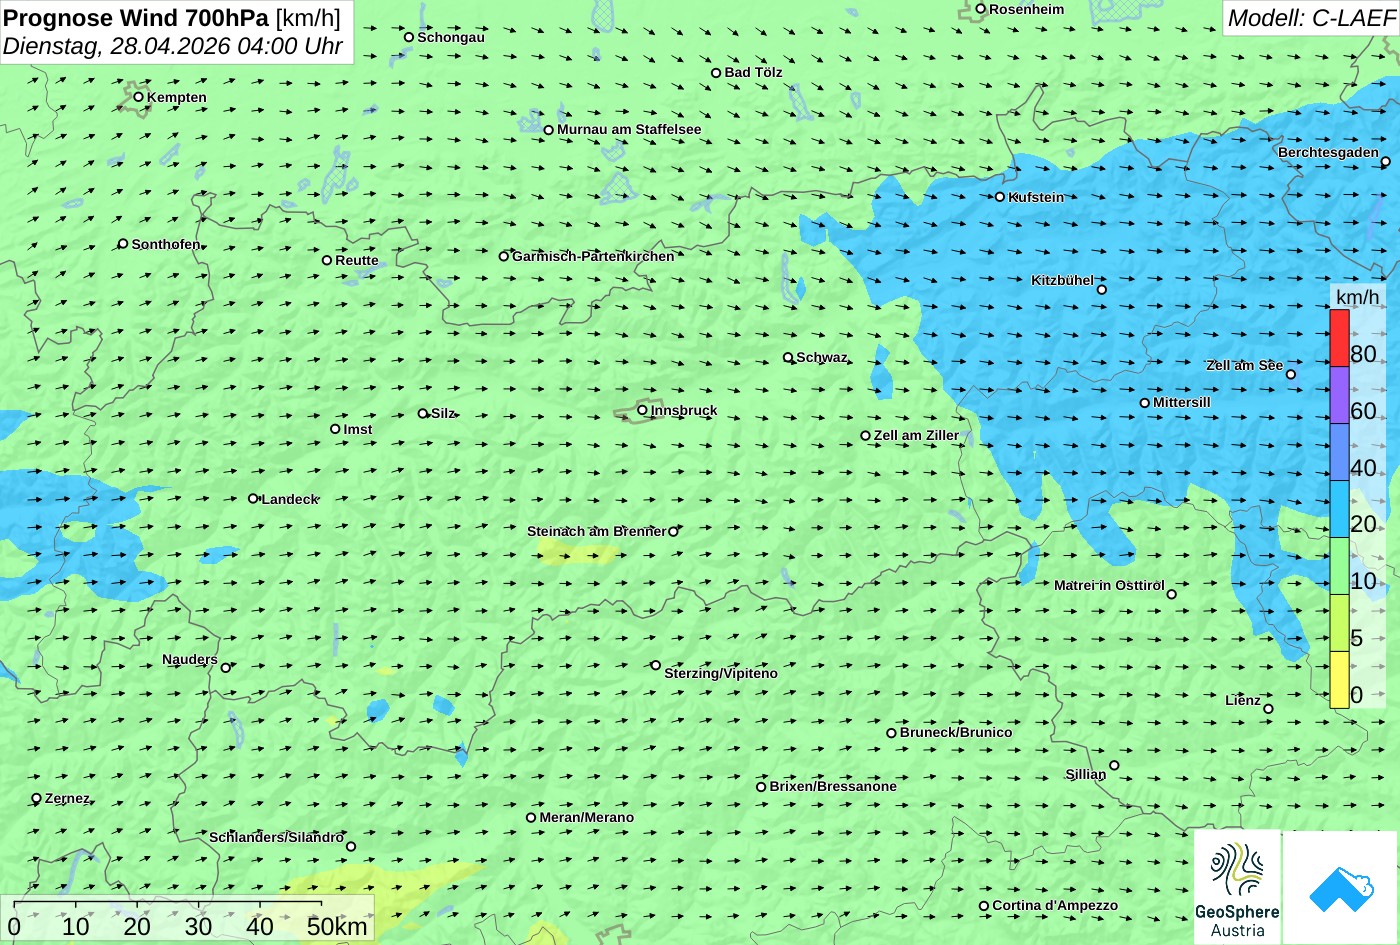The height and width of the screenshot is (945, 1400).
Task: Select the 'Garmisch-Partenkirchen' label
Action: [x=593, y=256]
